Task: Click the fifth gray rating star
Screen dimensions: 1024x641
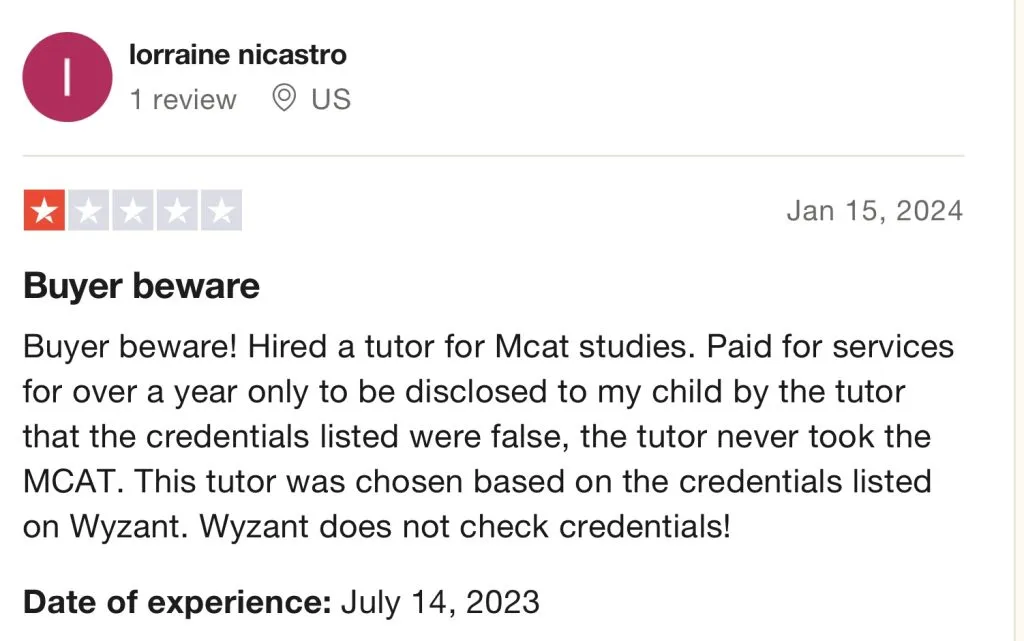Action: (x=221, y=211)
